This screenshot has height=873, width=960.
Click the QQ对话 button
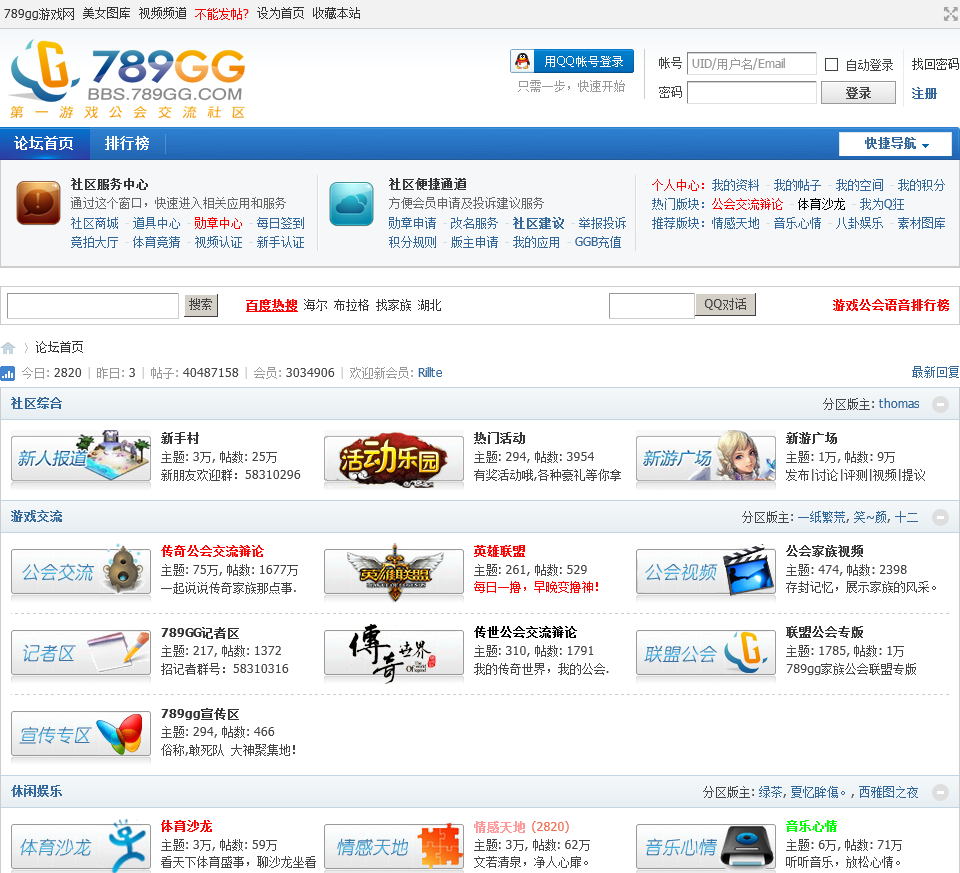tap(726, 304)
